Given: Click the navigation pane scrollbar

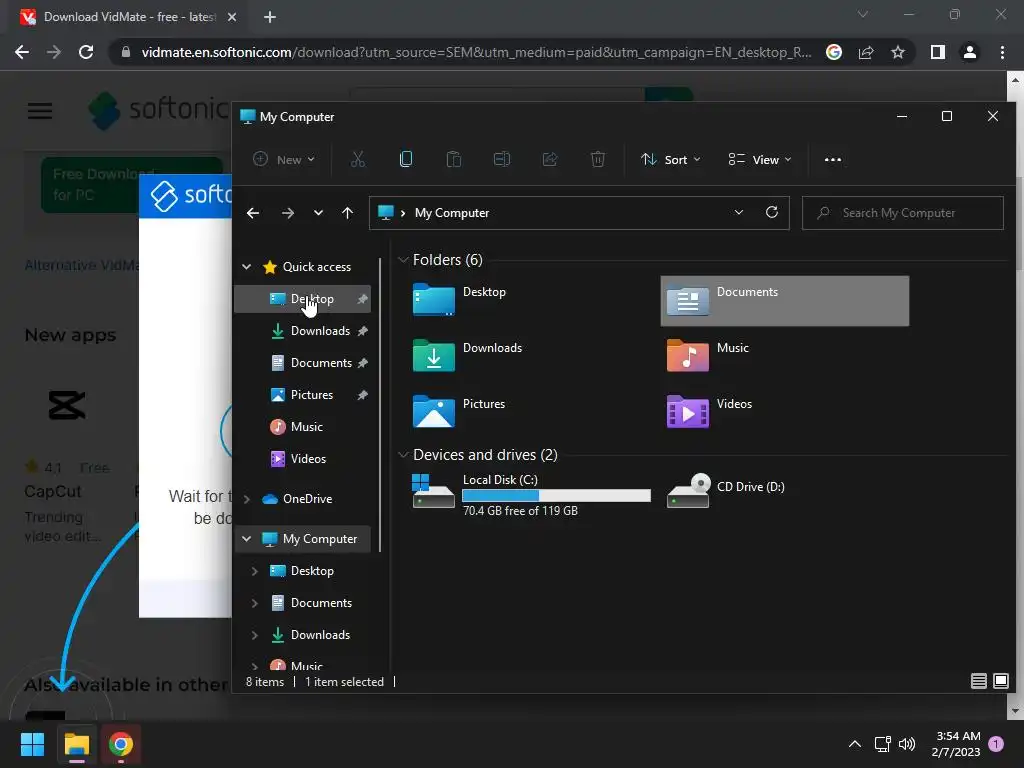Looking at the screenshot, I should (x=379, y=405).
